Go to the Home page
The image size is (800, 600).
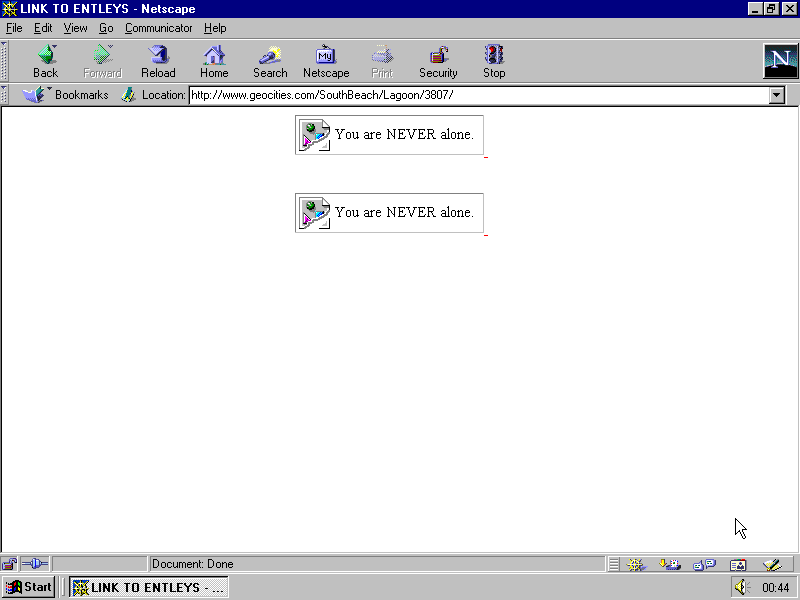tap(214, 61)
